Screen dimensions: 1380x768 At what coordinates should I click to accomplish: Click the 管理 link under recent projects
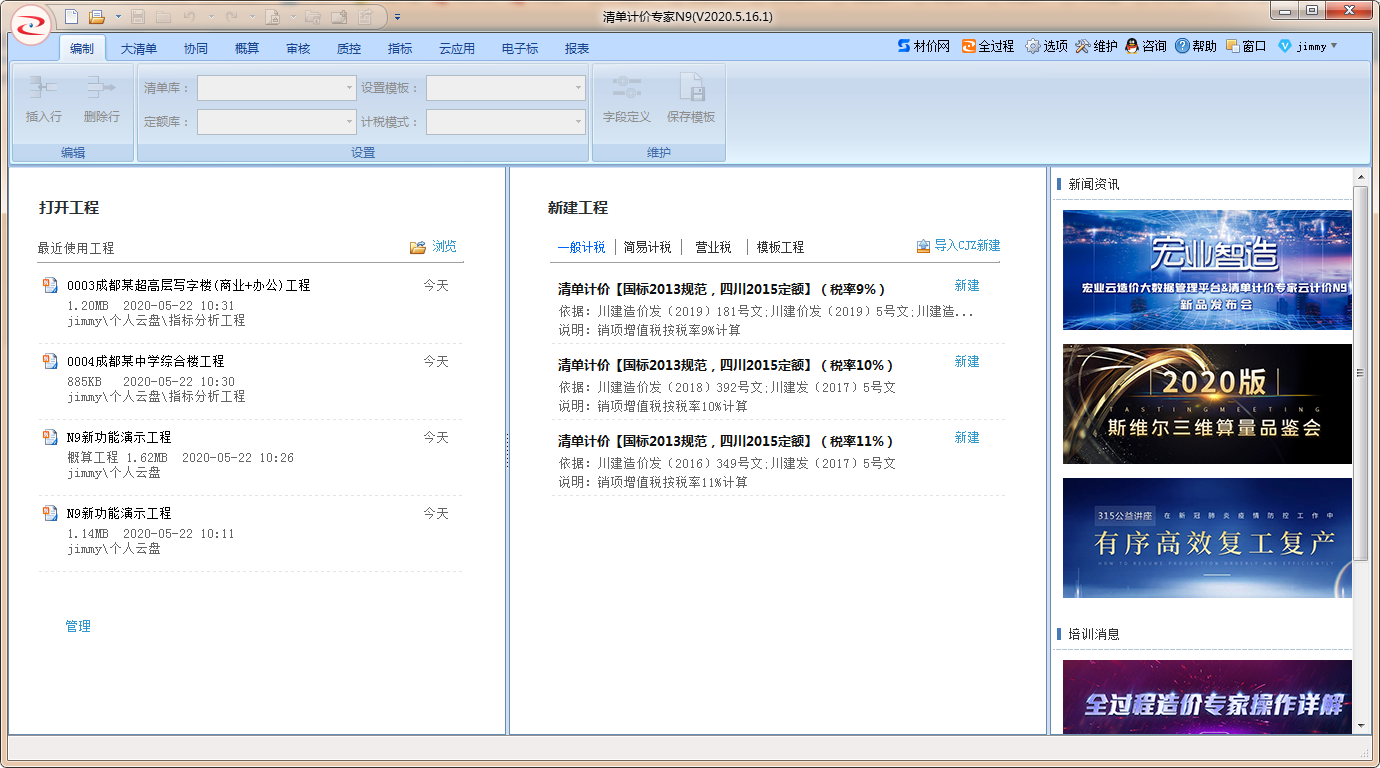pos(78,626)
